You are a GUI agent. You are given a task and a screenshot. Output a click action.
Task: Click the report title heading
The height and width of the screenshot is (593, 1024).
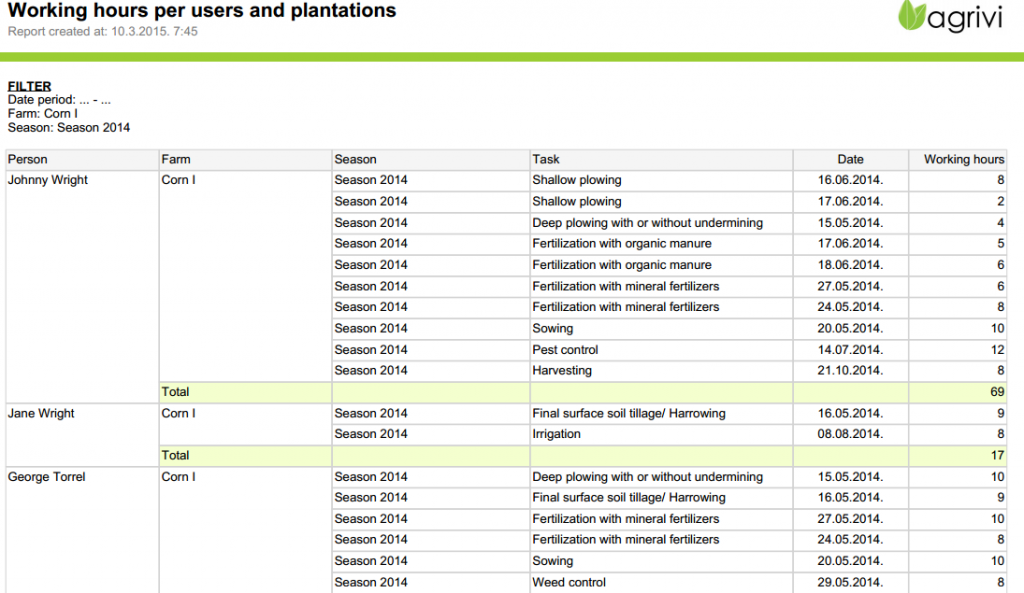[202, 11]
